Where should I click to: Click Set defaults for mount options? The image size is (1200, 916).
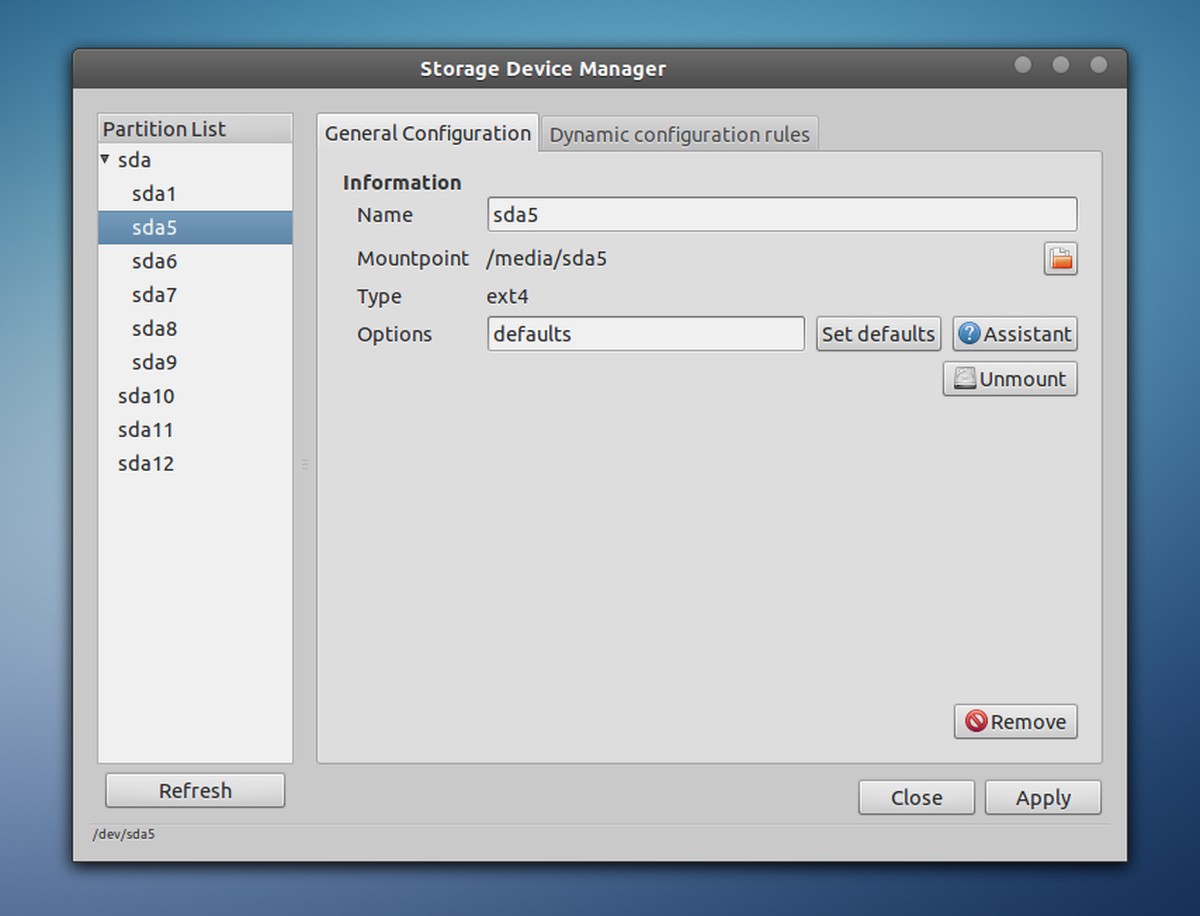(x=878, y=333)
